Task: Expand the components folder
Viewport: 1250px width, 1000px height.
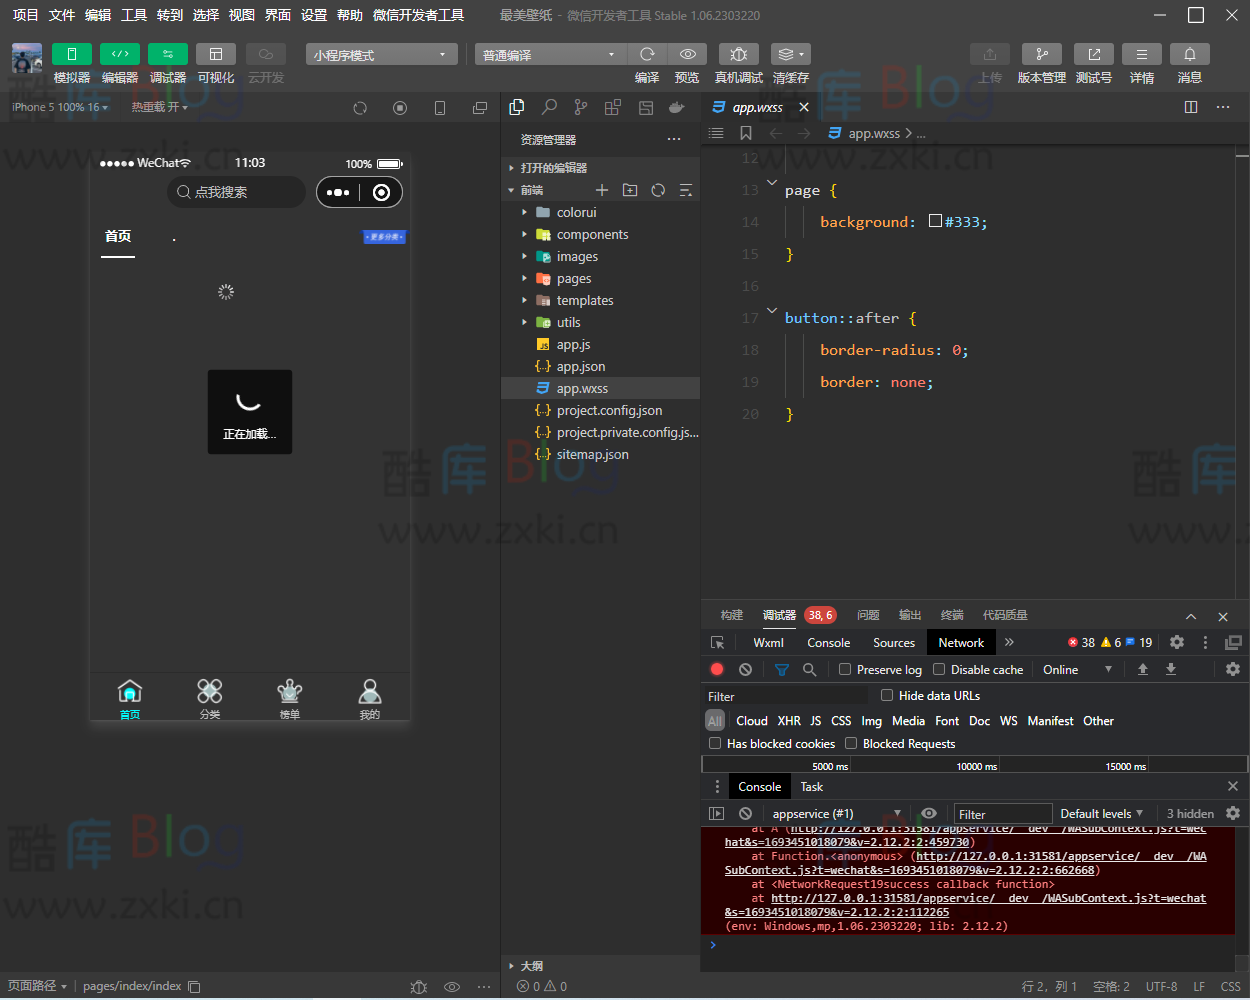Action: 592,235
